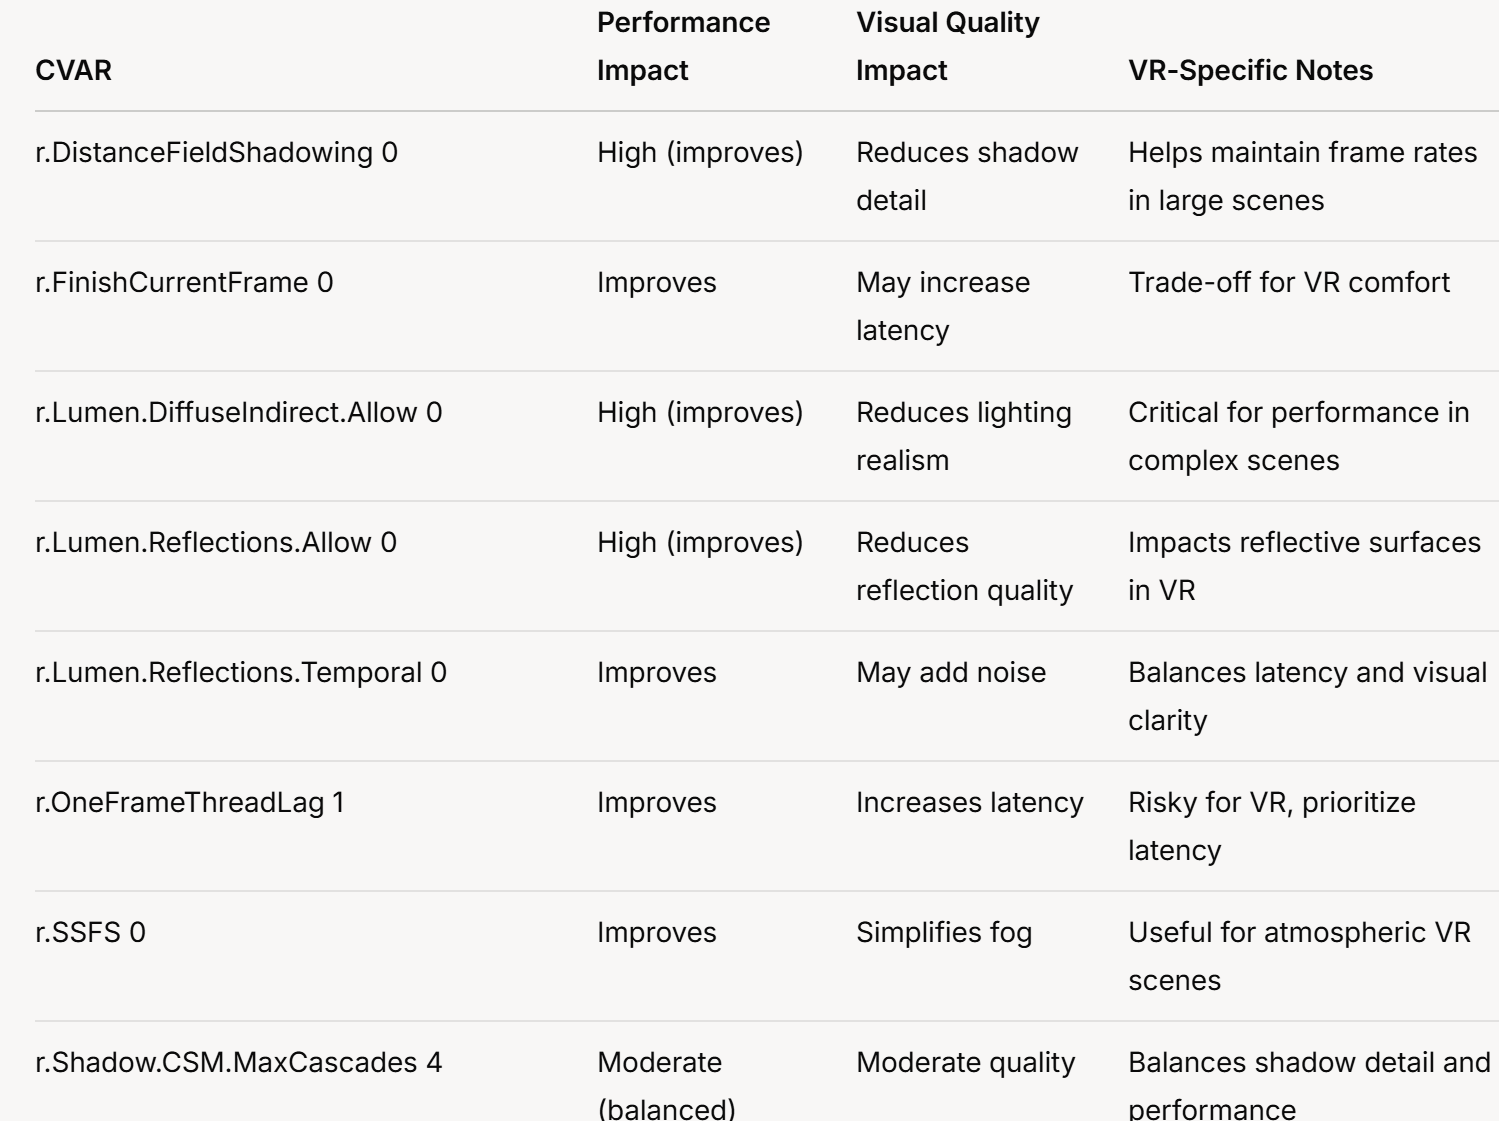The width and height of the screenshot is (1499, 1121).
Task: Click the Moderate (balanced) performance cell
Action: (666, 1085)
